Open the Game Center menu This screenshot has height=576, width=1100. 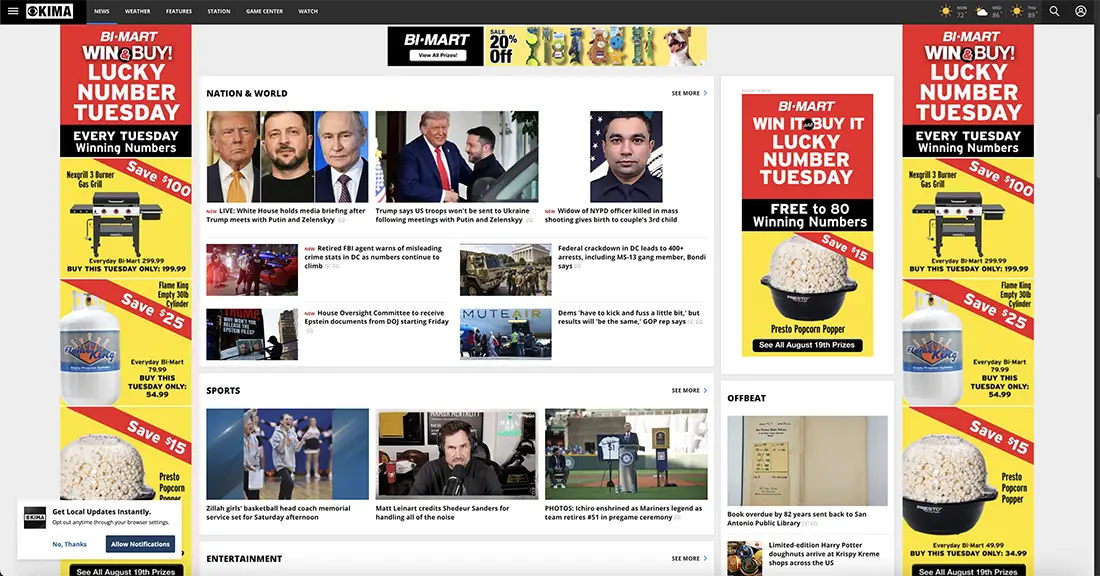pos(264,11)
